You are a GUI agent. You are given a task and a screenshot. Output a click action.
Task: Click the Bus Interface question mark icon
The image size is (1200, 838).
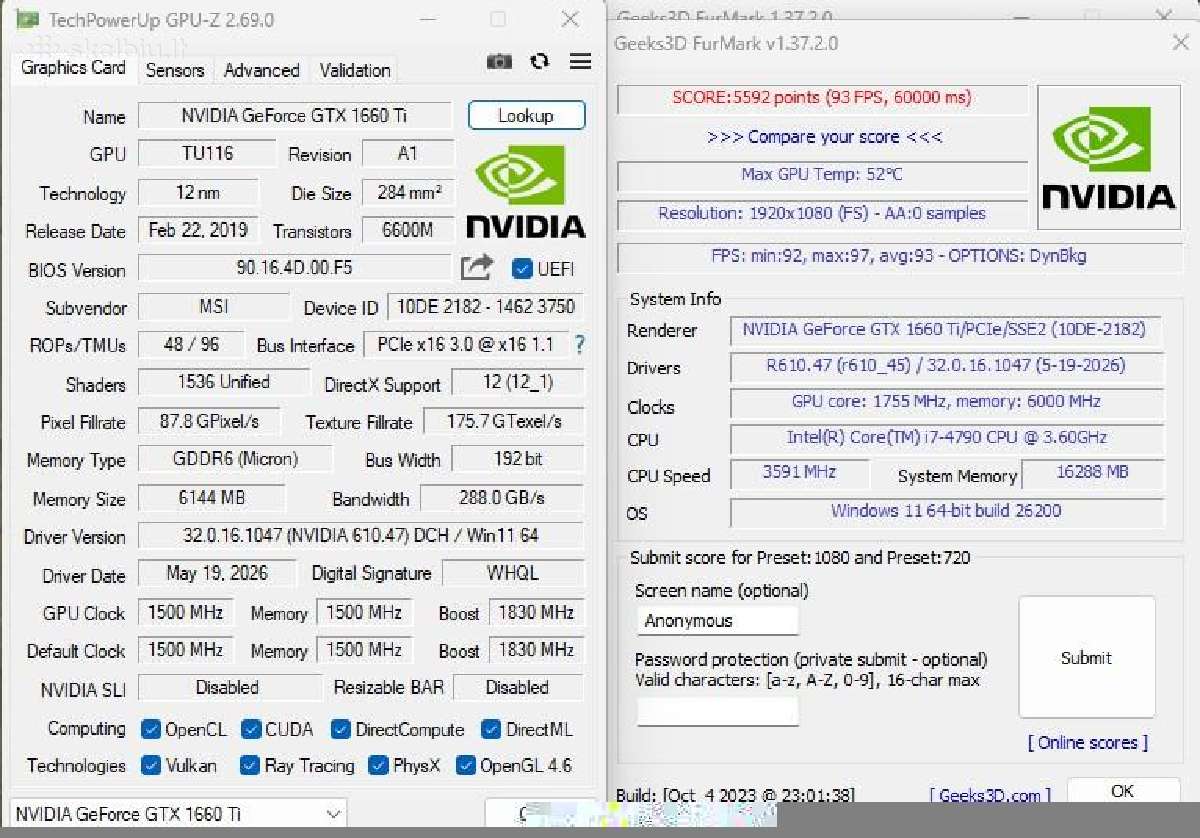579,345
